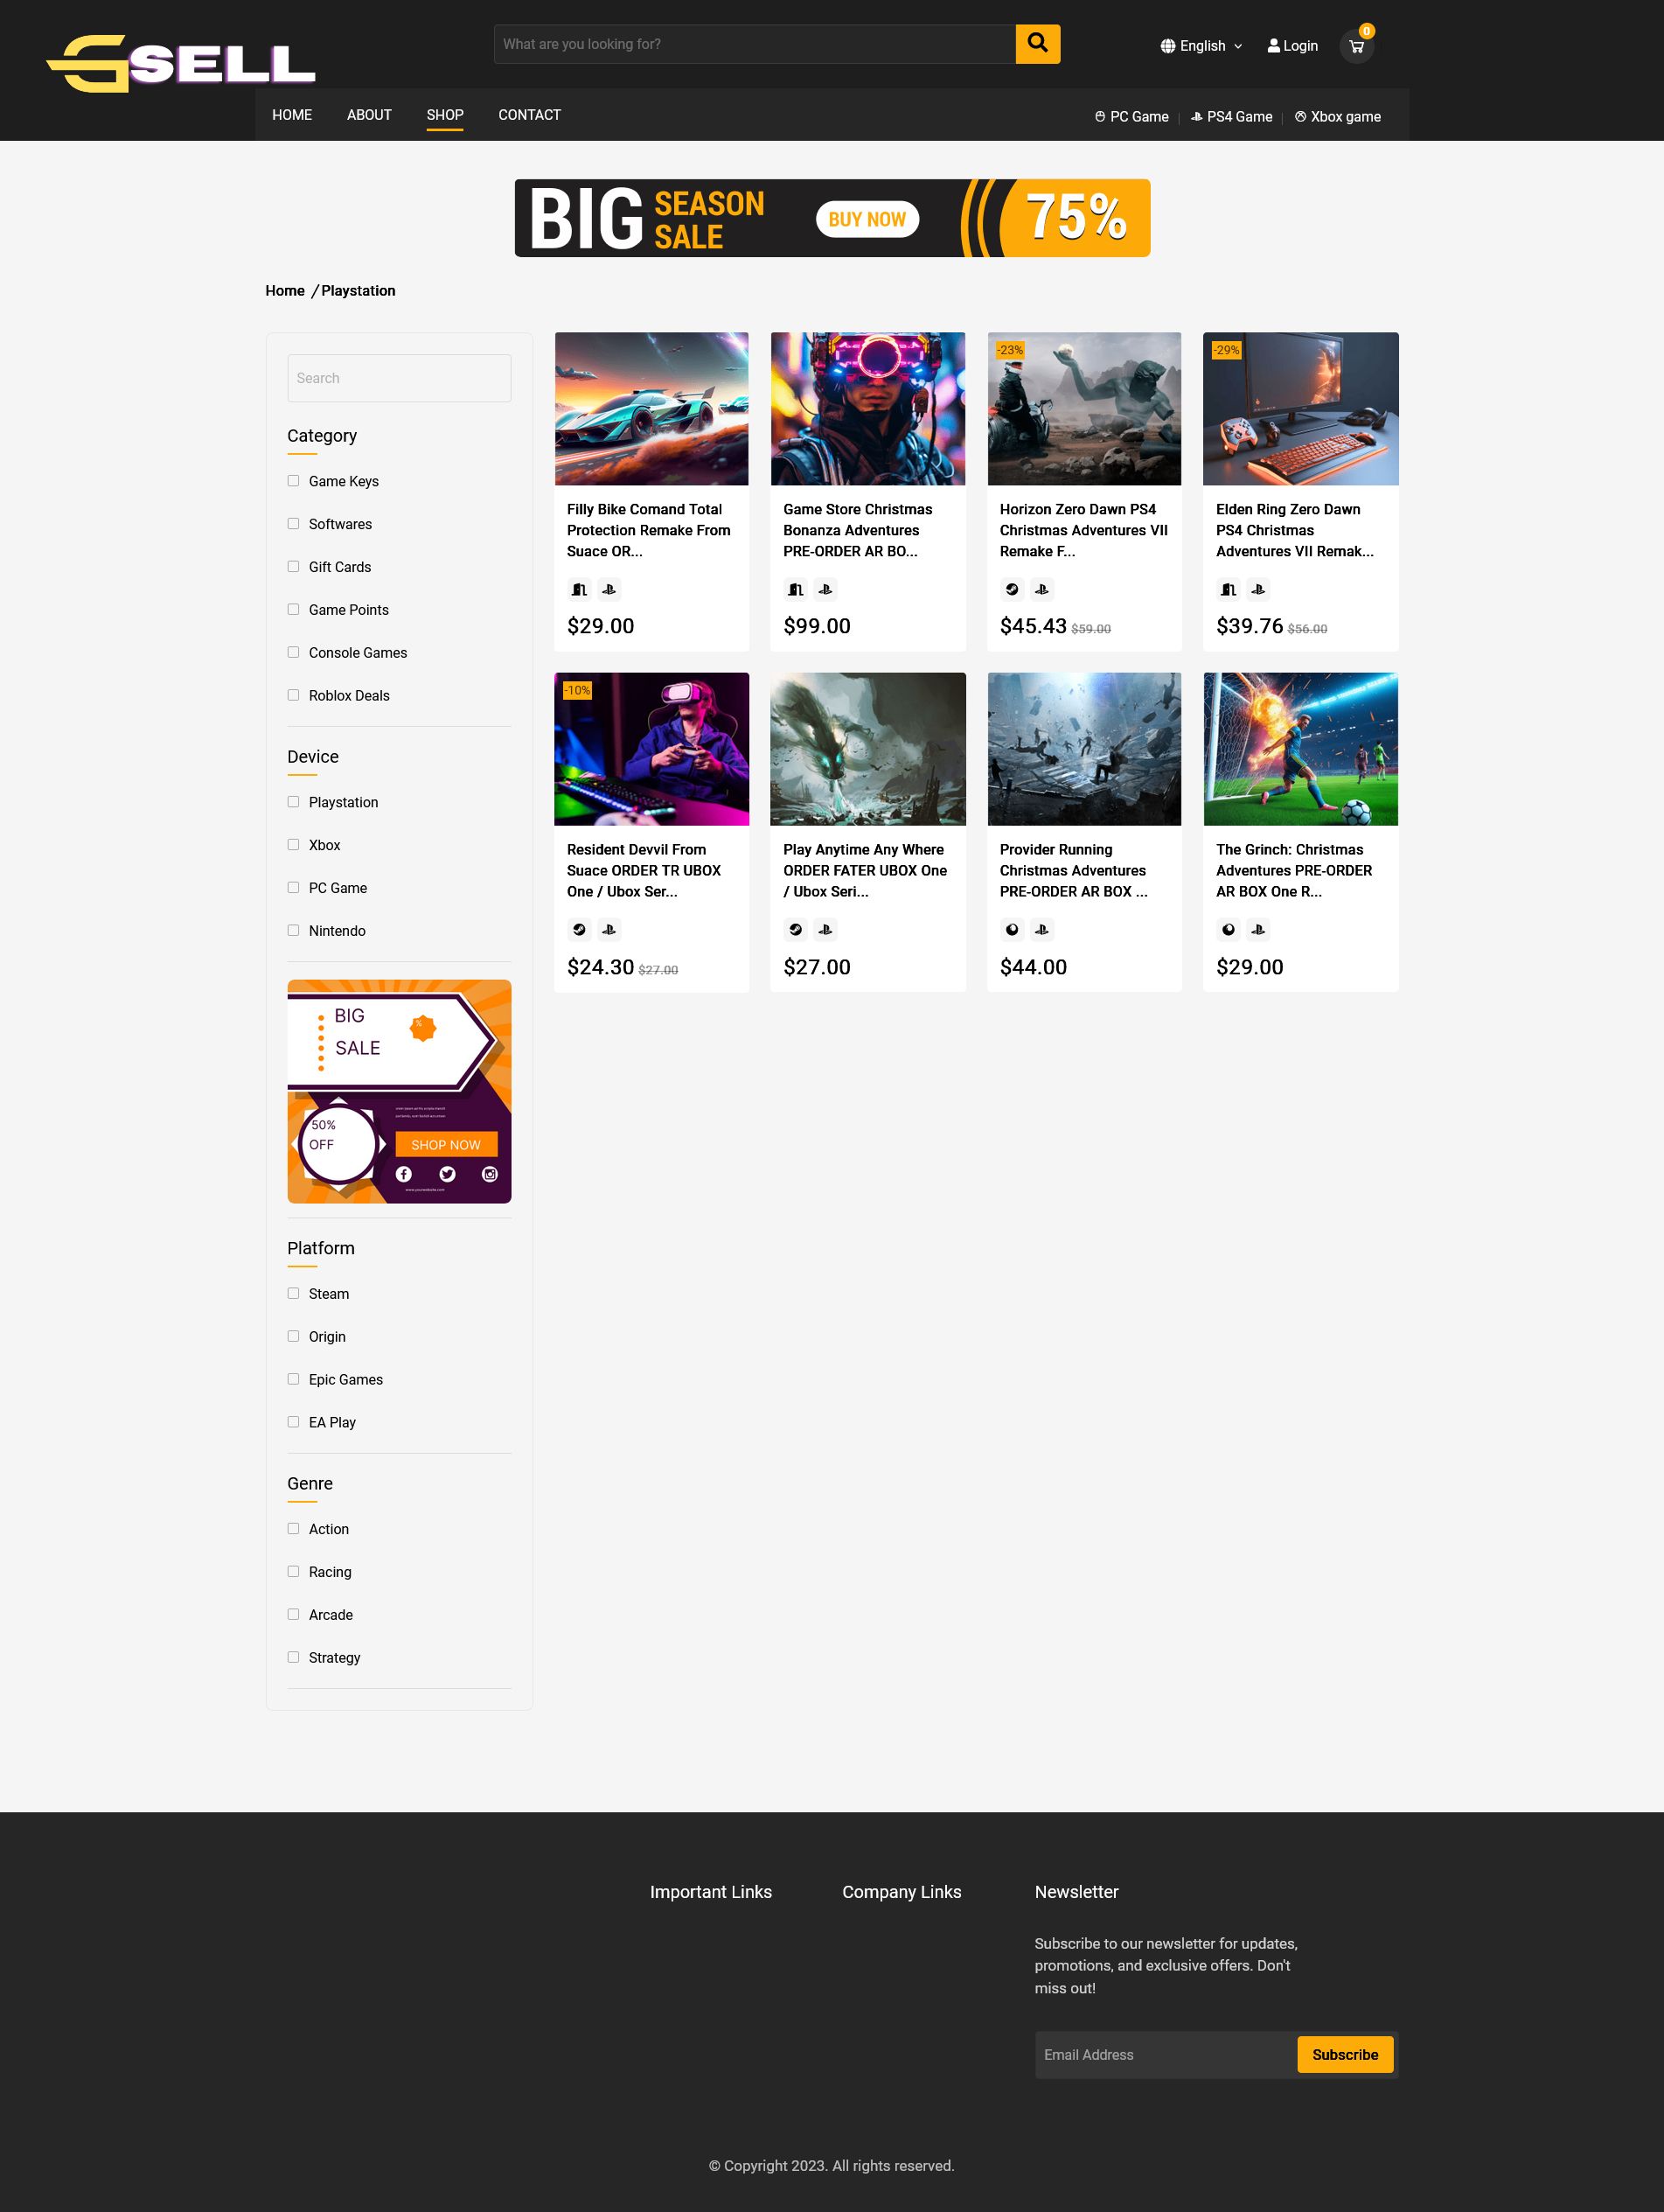Click the Home breadcrumb link

click(285, 291)
